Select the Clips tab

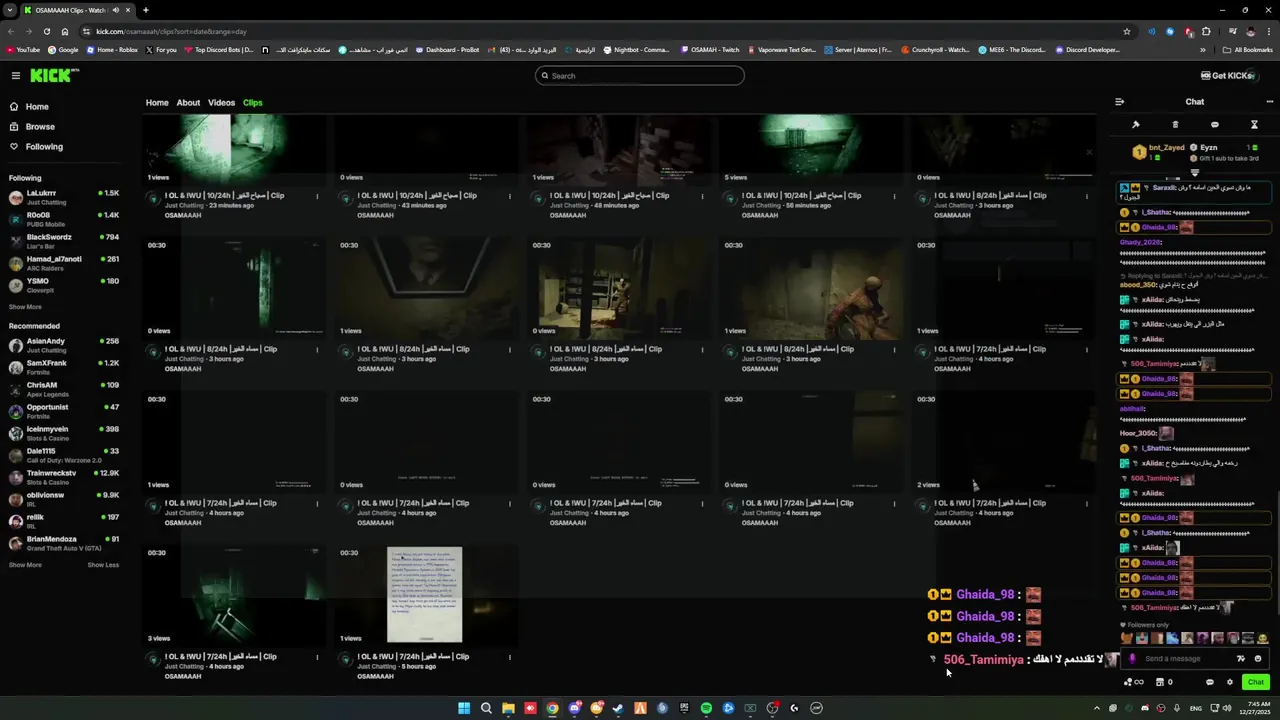point(252,103)
